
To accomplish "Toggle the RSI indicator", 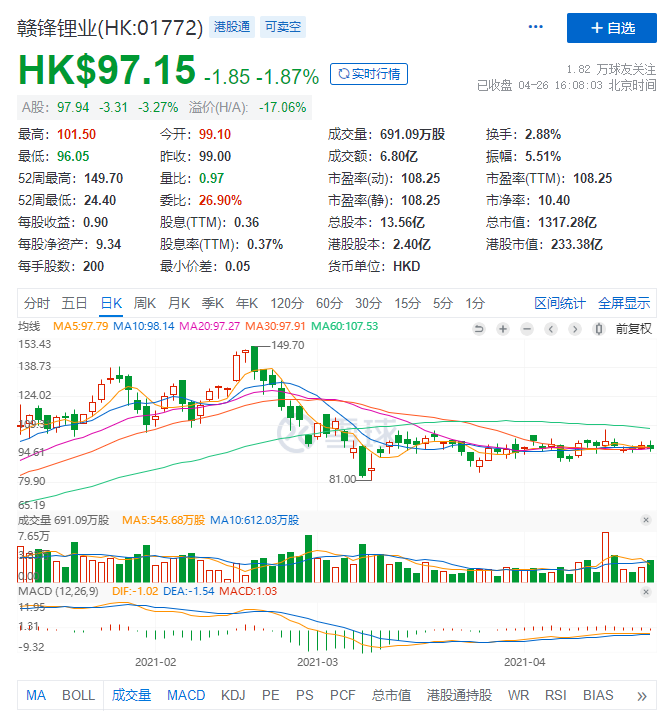I will (x=555, y=696).
